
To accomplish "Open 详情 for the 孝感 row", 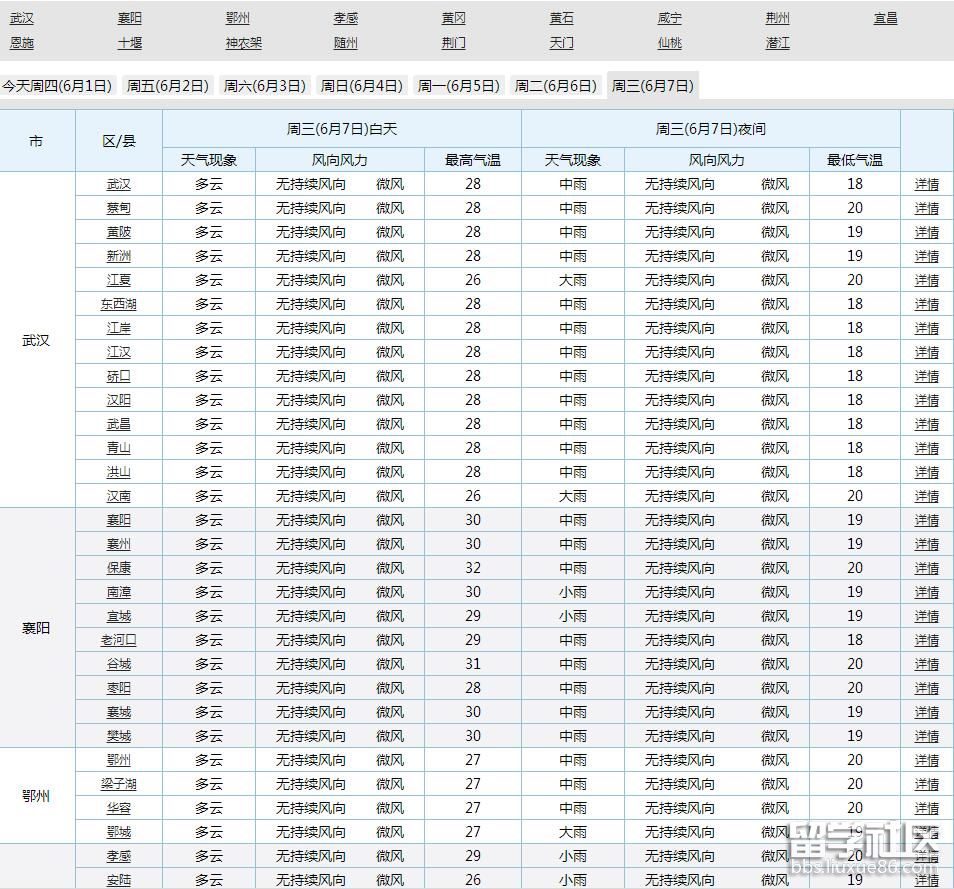I will point(926,856).
